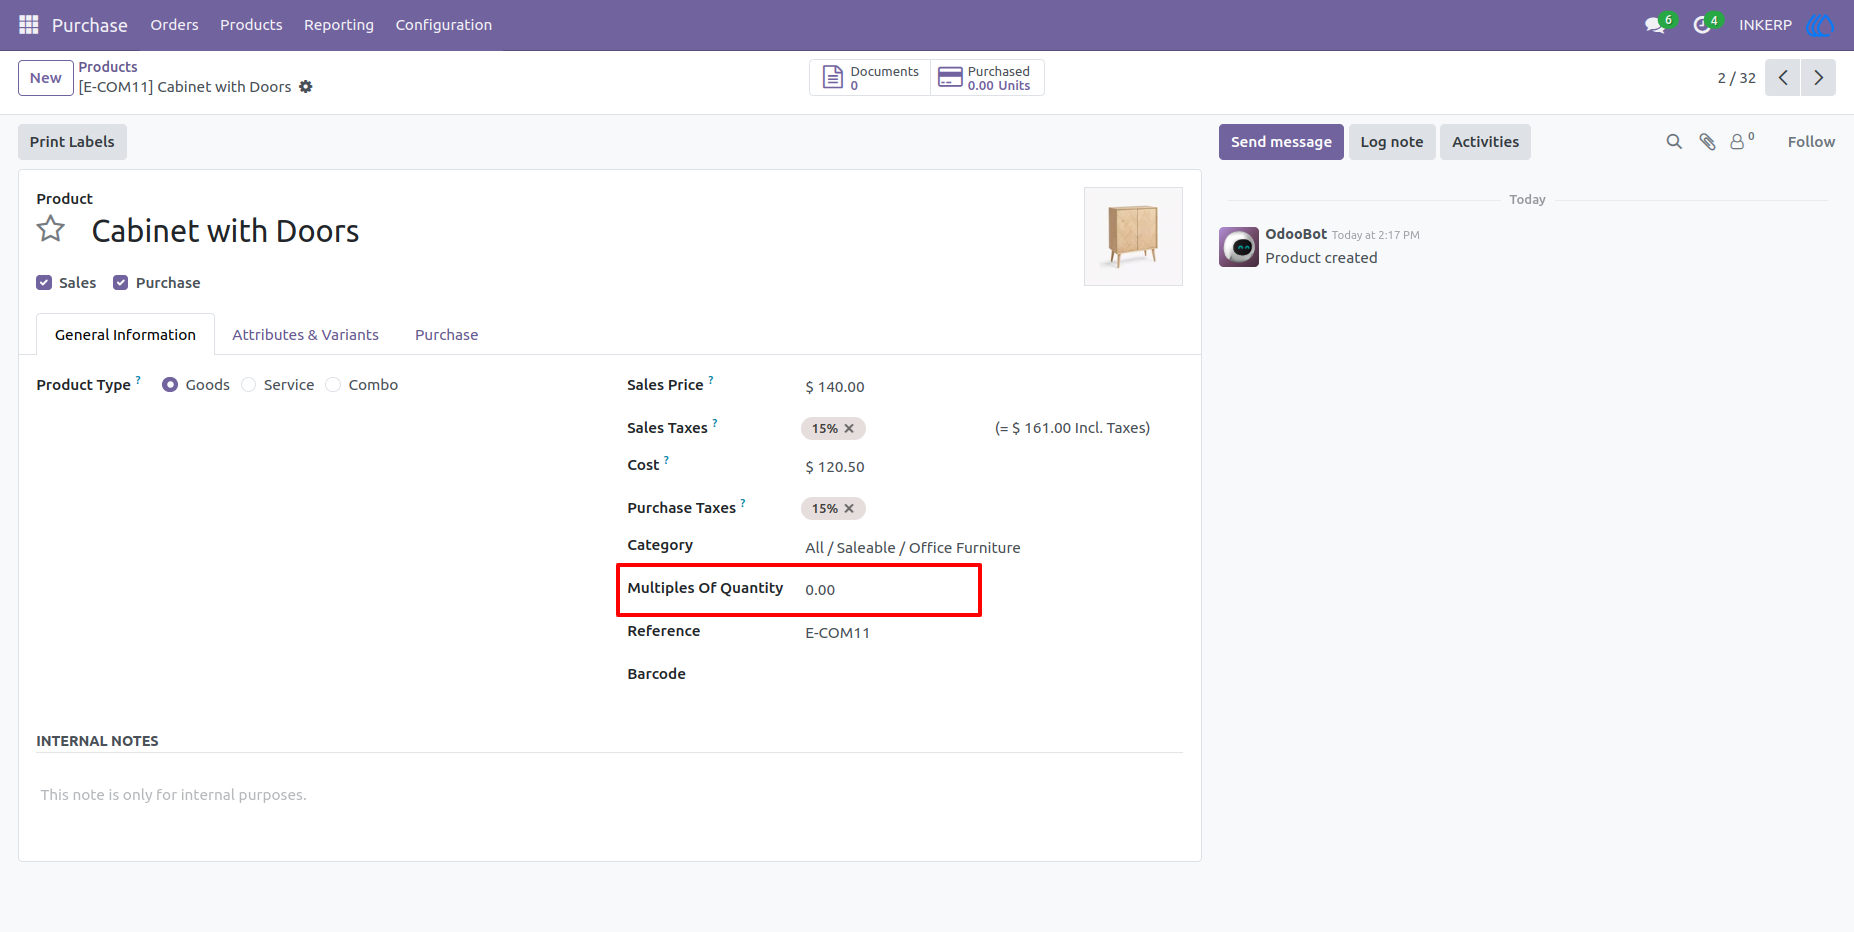
Task: Select the Combo product type
Action: 333,385
